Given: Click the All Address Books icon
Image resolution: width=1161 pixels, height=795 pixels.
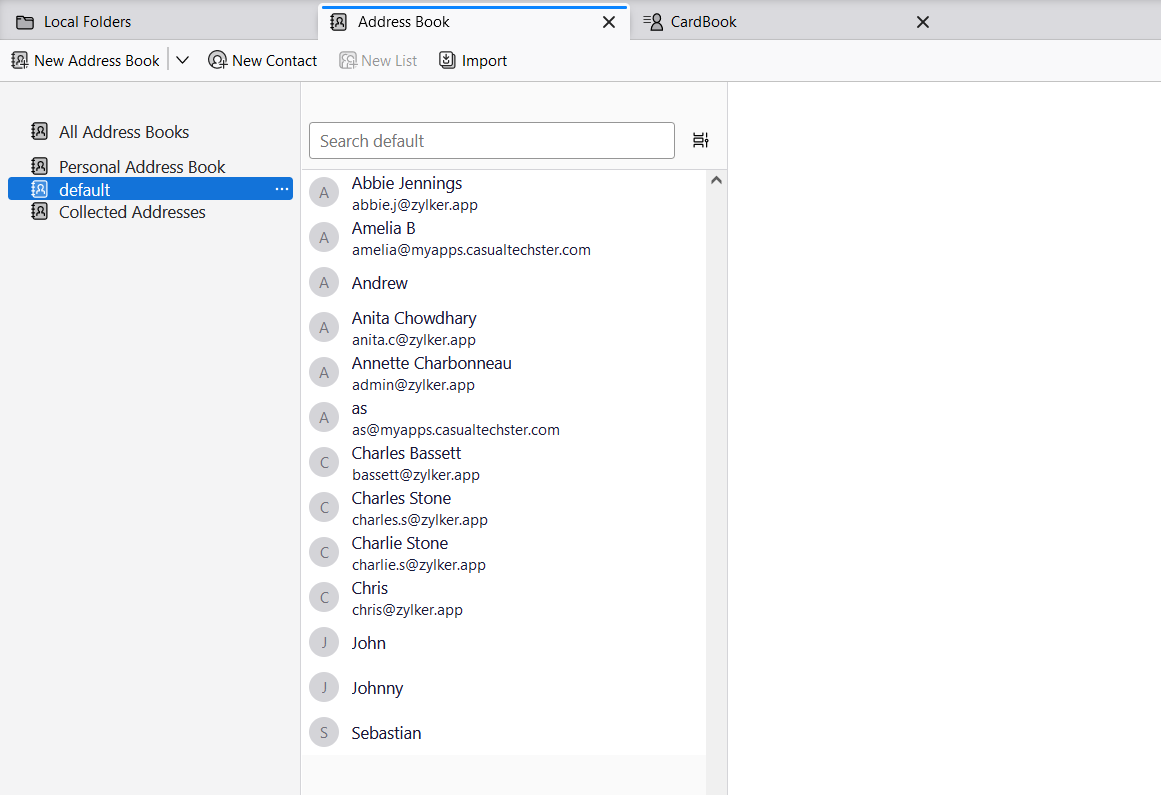Looking at the screenshot, I should tap(39, 132).
